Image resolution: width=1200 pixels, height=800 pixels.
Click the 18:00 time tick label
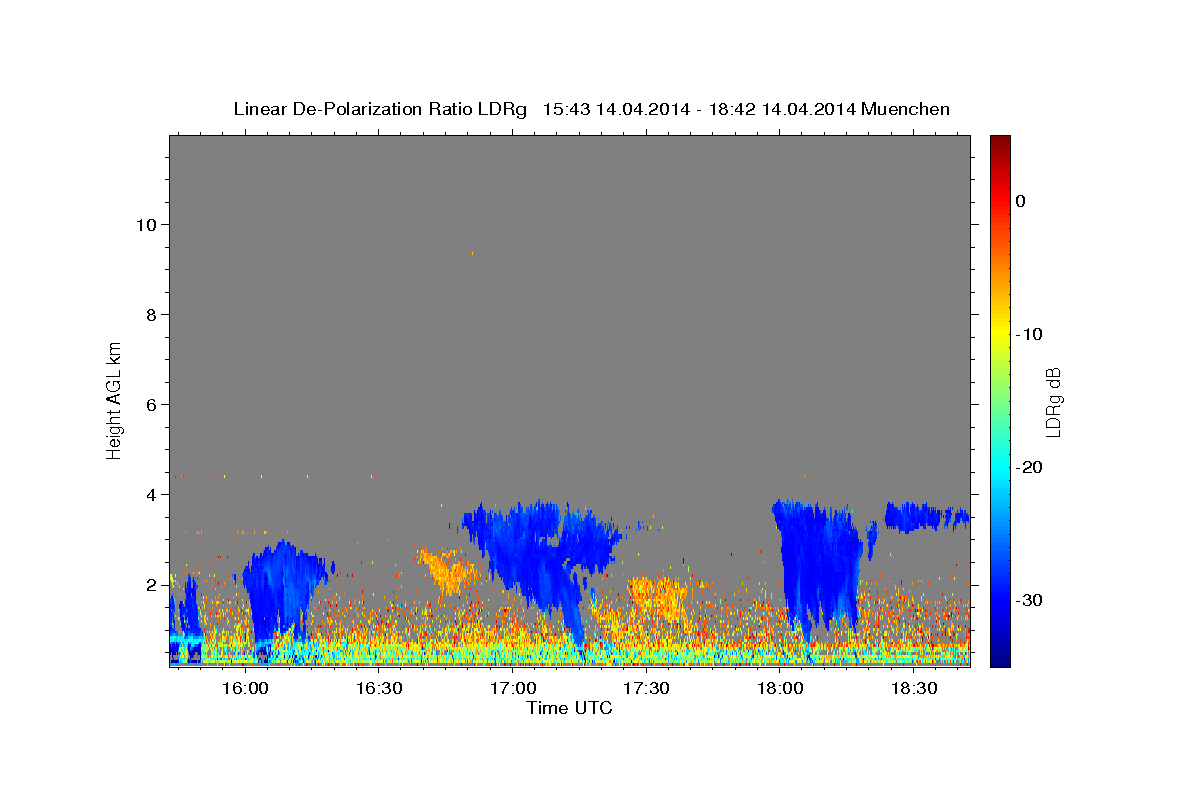tap(780, 689)
